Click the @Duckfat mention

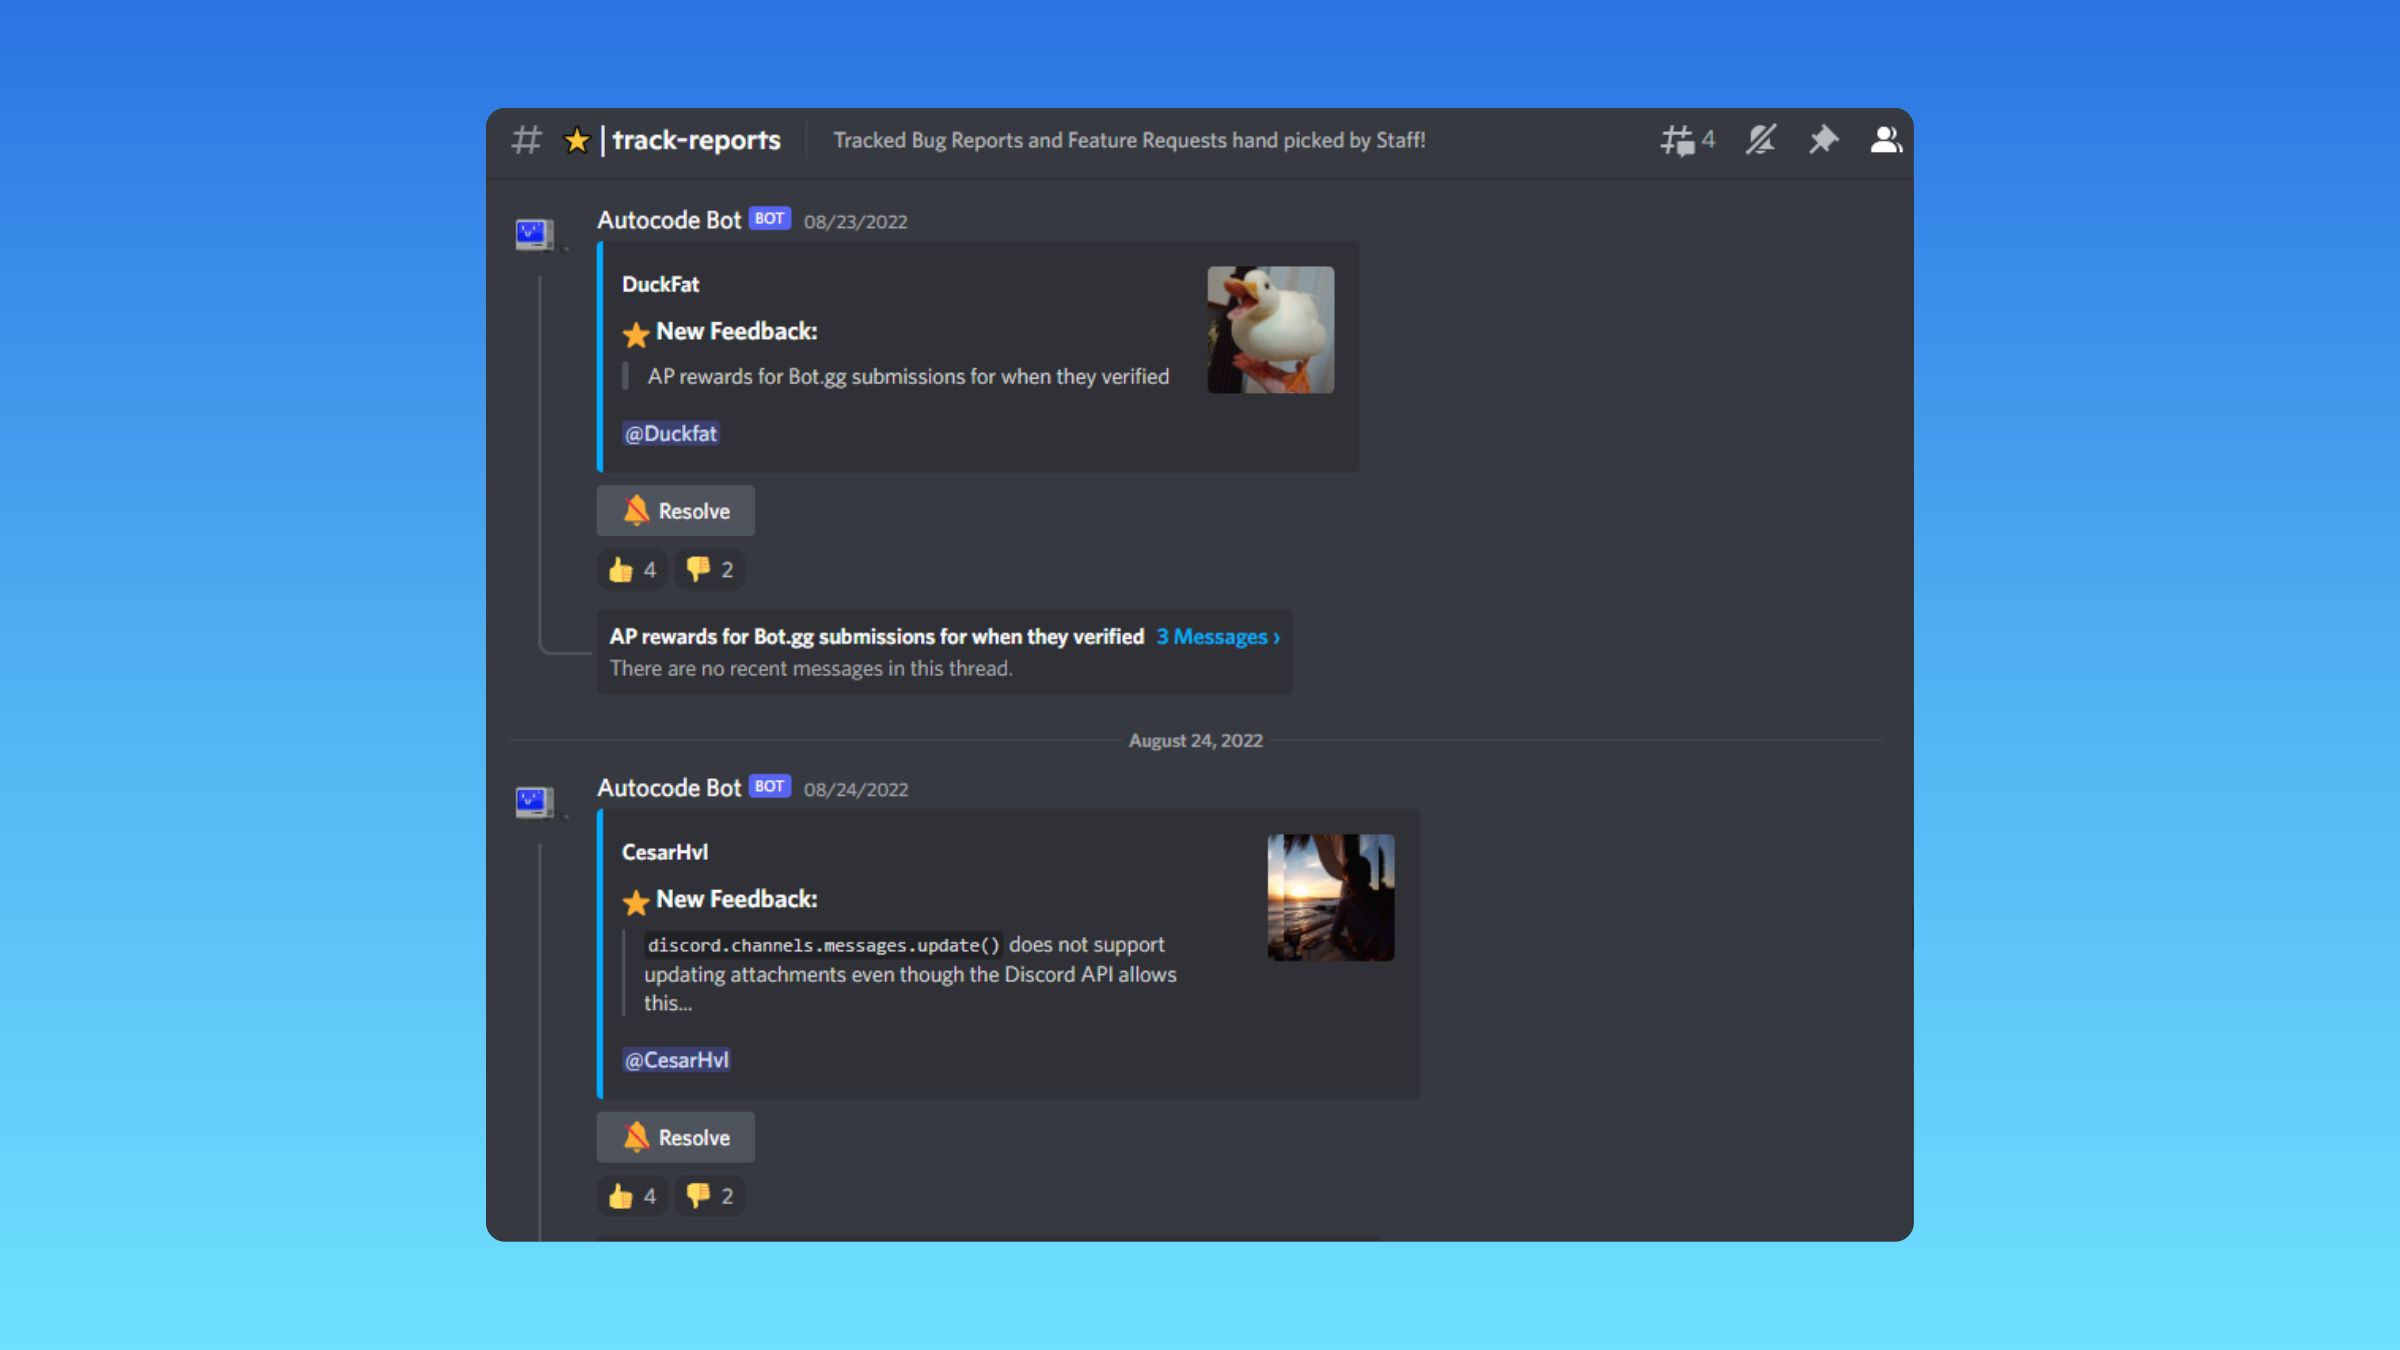point(670,433)
